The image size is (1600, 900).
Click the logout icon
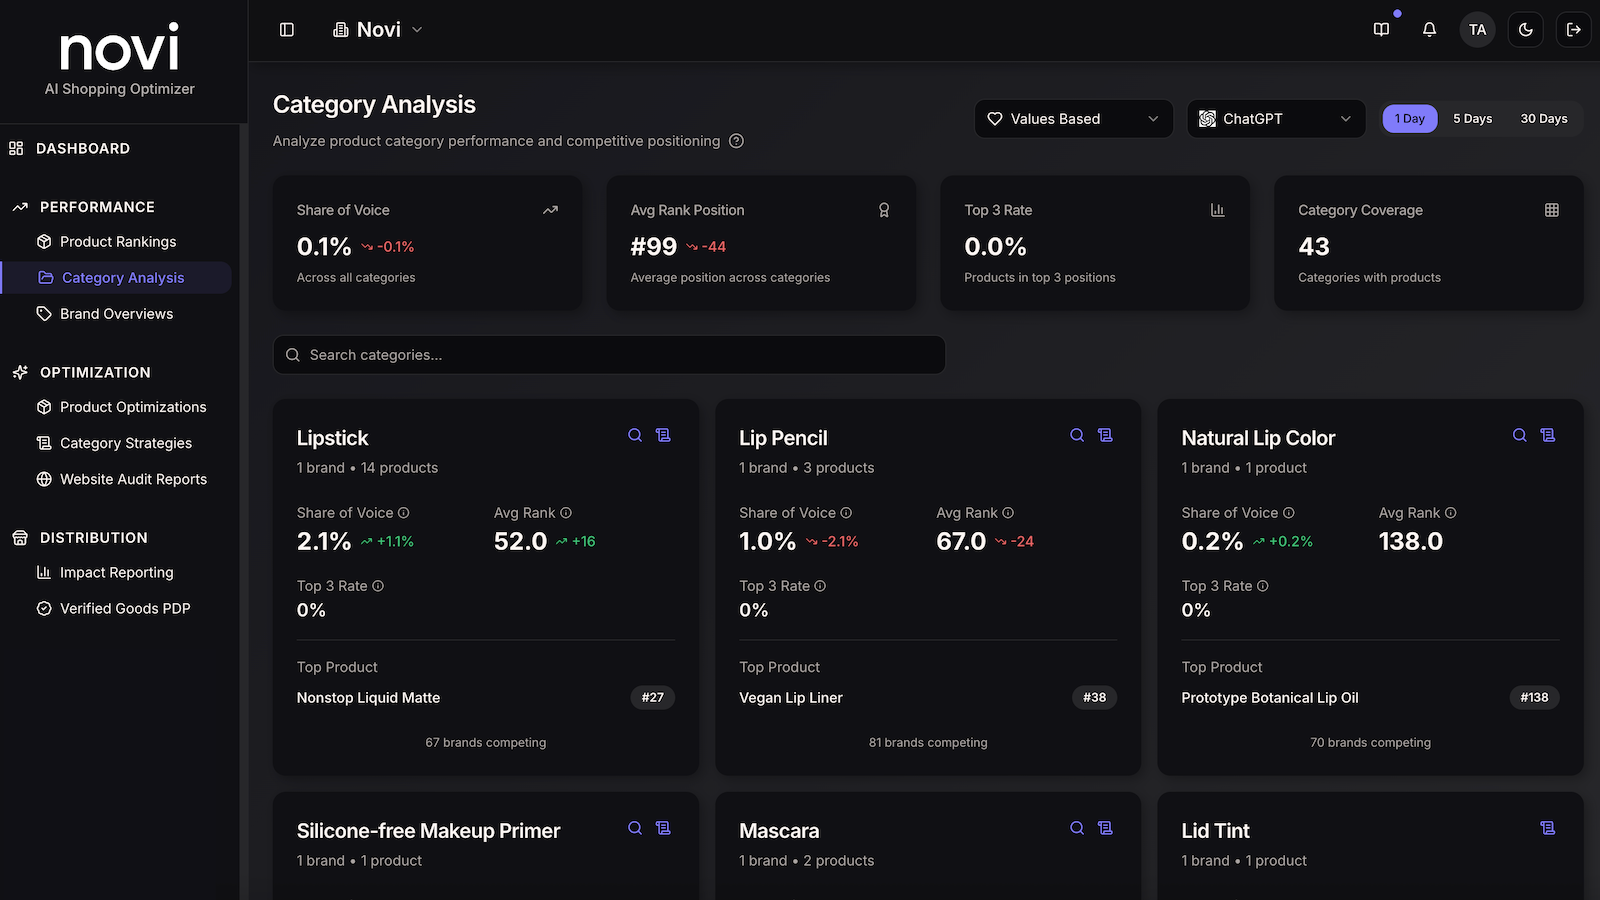1573,30
